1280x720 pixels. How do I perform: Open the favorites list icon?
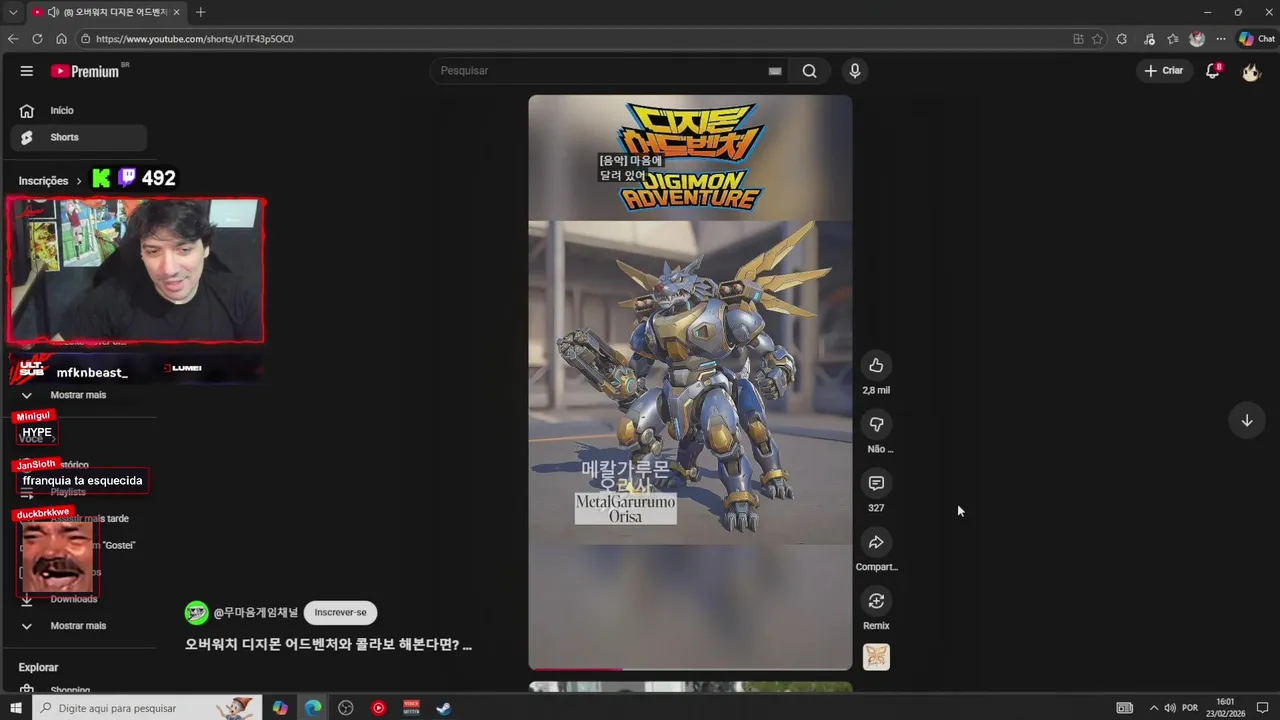coord(1173,39)
